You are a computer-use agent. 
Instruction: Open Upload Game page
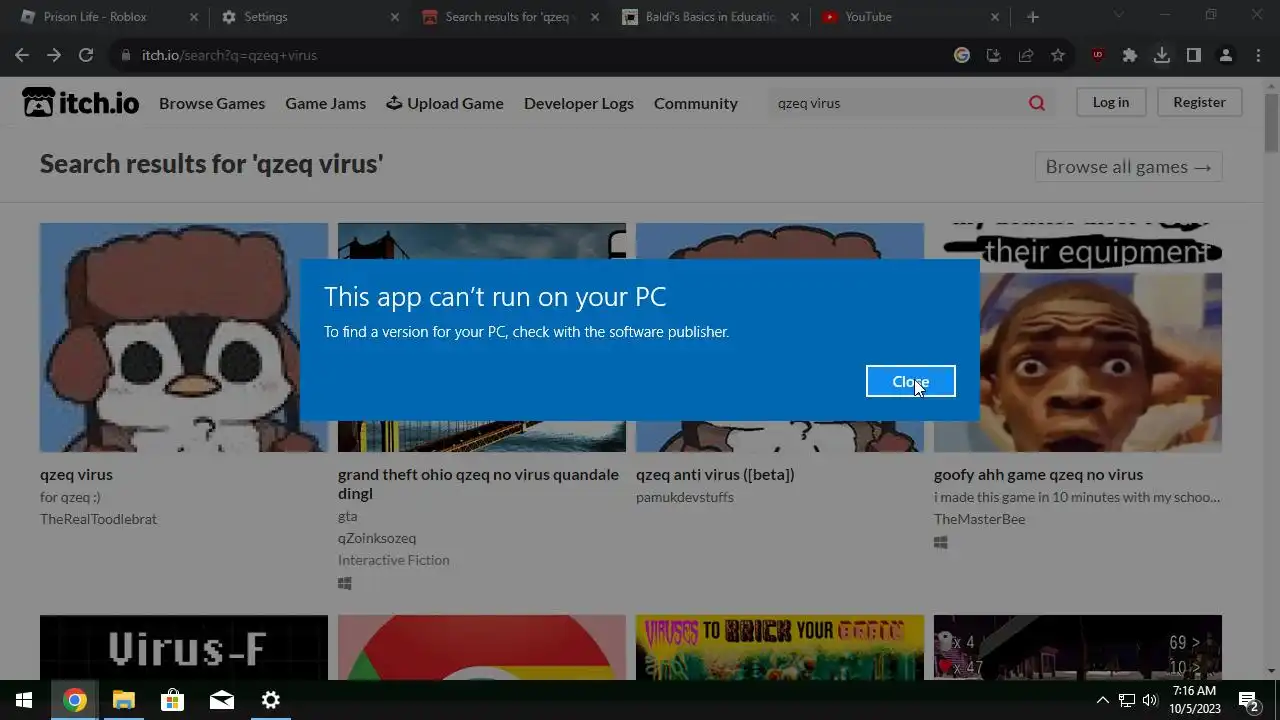click(445, 103)
